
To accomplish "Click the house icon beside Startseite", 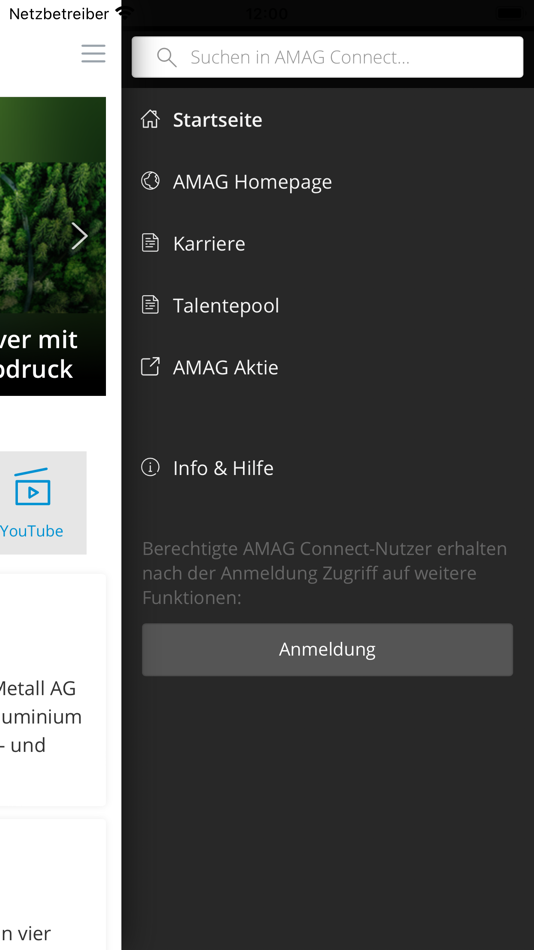I will coord(150,119).
